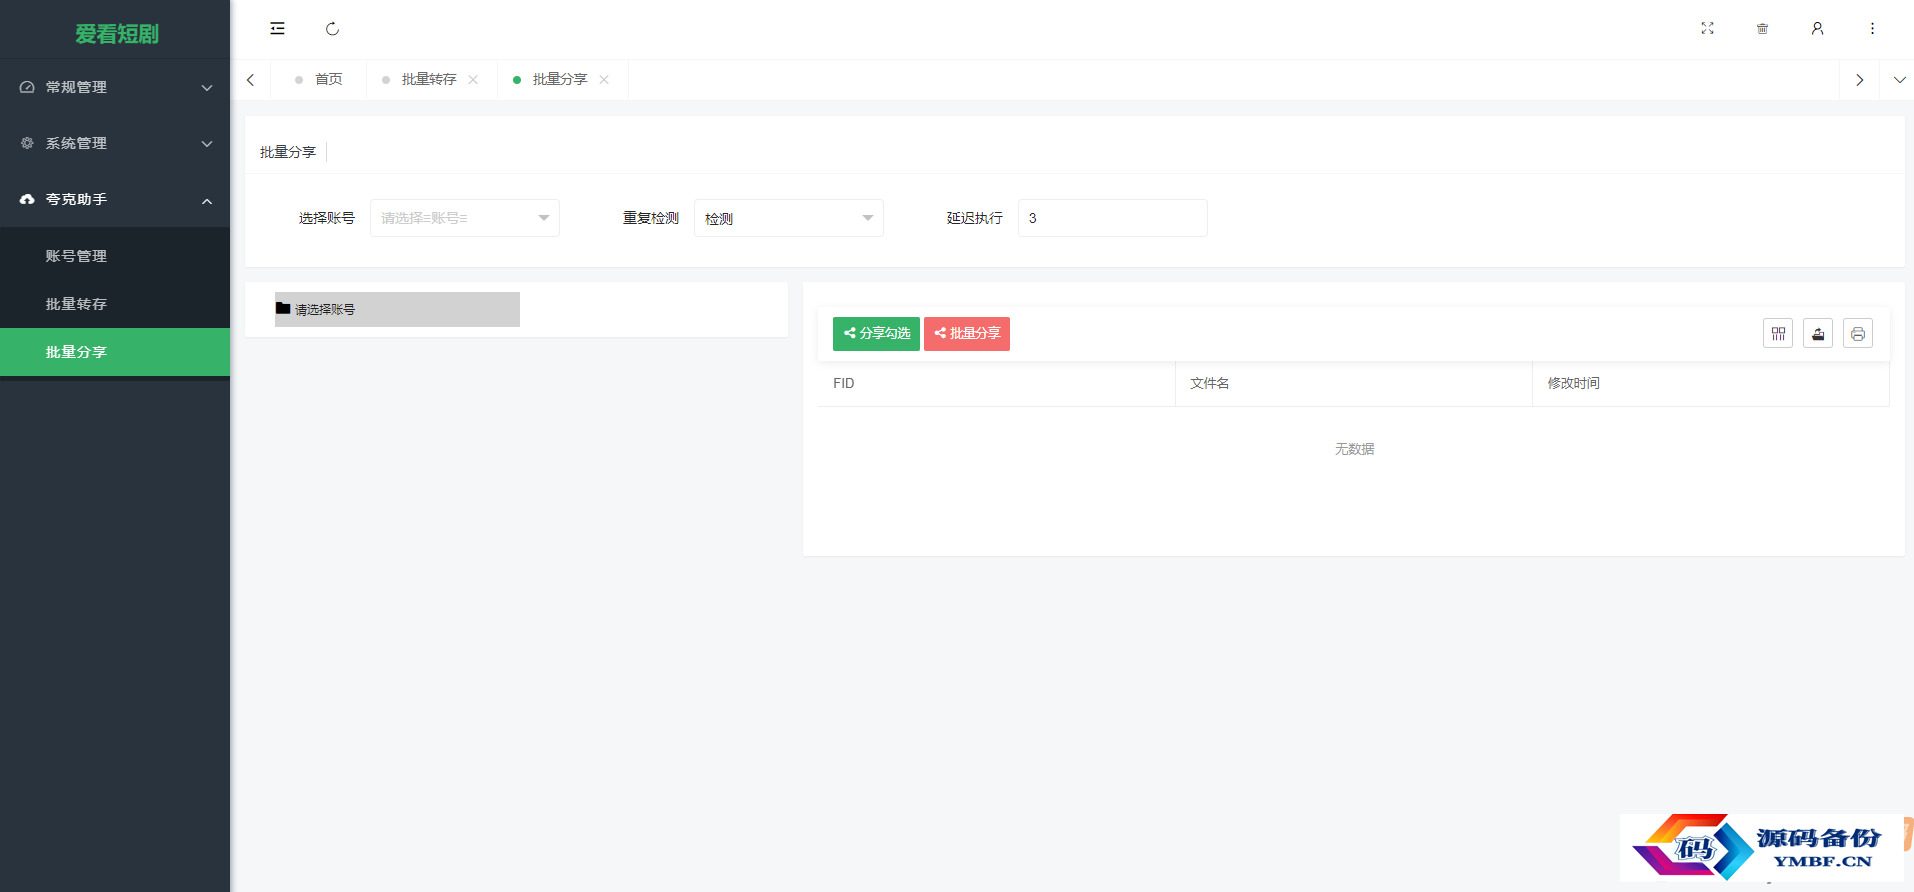This screenshot has height=892, width=1914.
Task: Click the 修改时间 column header
Action: pos(1711,383)
